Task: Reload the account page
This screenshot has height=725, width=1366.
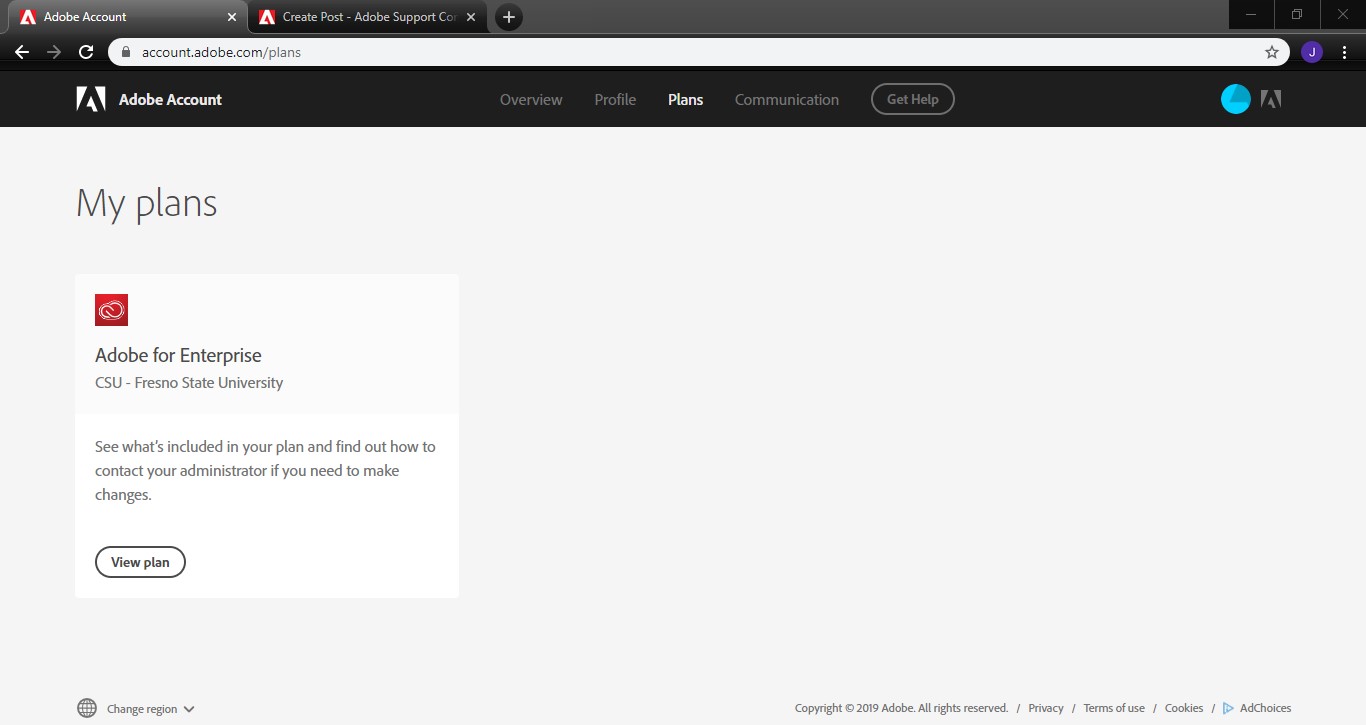Action: (x=86, y=52)
